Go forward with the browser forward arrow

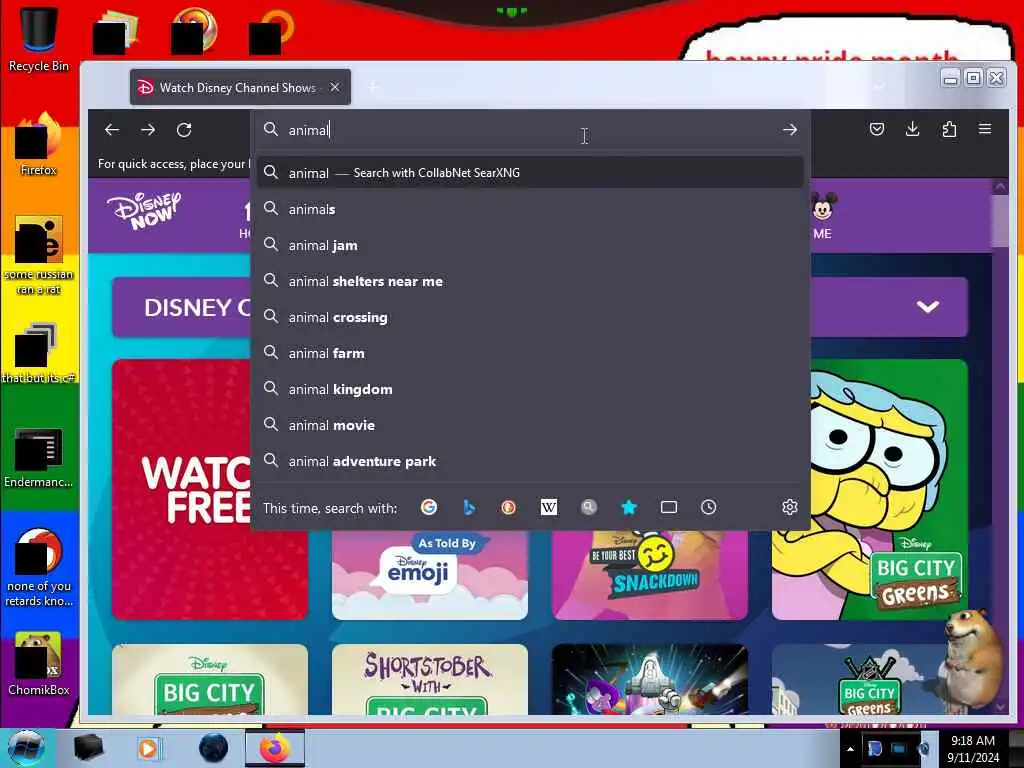(148, 129)
